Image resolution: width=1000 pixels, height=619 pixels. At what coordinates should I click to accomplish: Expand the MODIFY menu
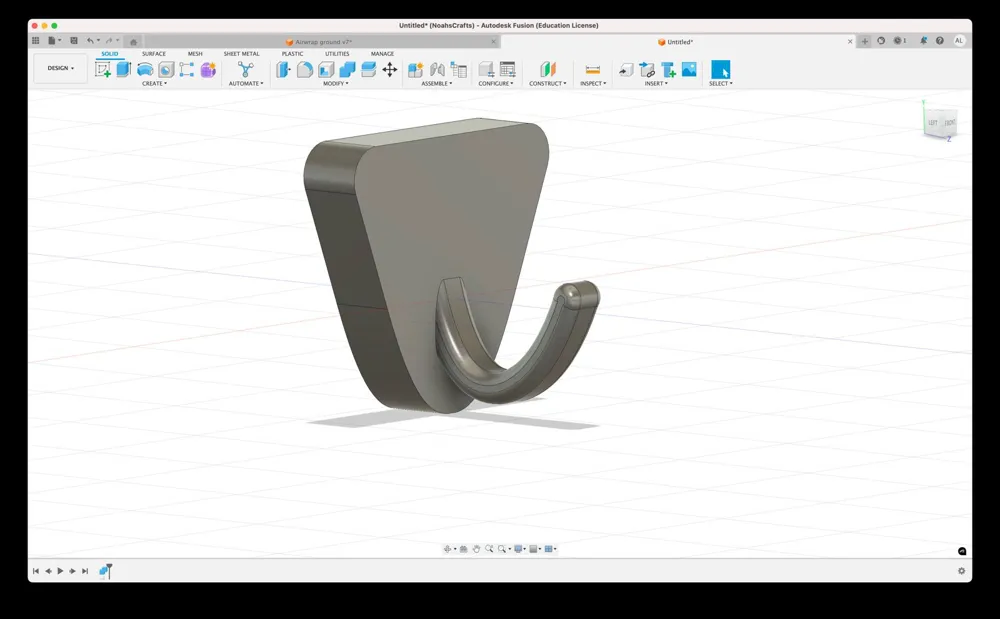tap(335, 84)
